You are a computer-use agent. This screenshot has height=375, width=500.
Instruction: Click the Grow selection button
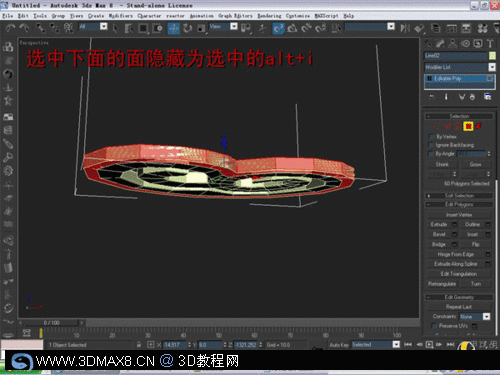pyautogui.click(x=475, y=164)
